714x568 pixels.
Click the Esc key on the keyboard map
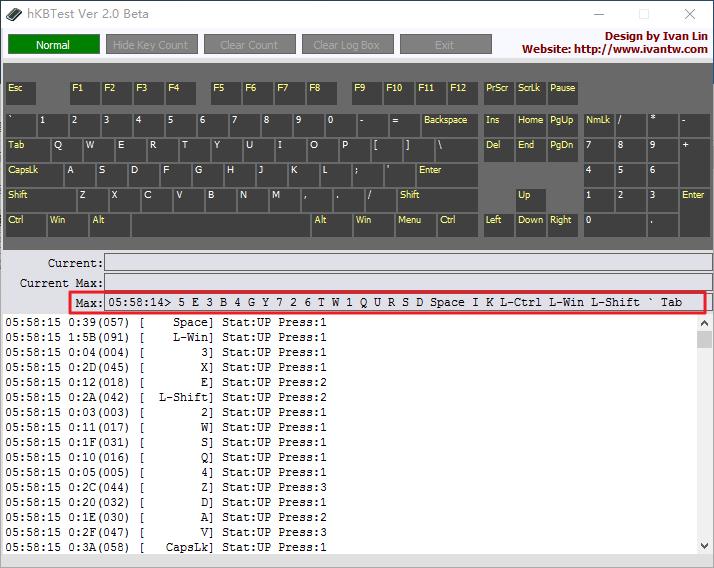tap(20, 93)
